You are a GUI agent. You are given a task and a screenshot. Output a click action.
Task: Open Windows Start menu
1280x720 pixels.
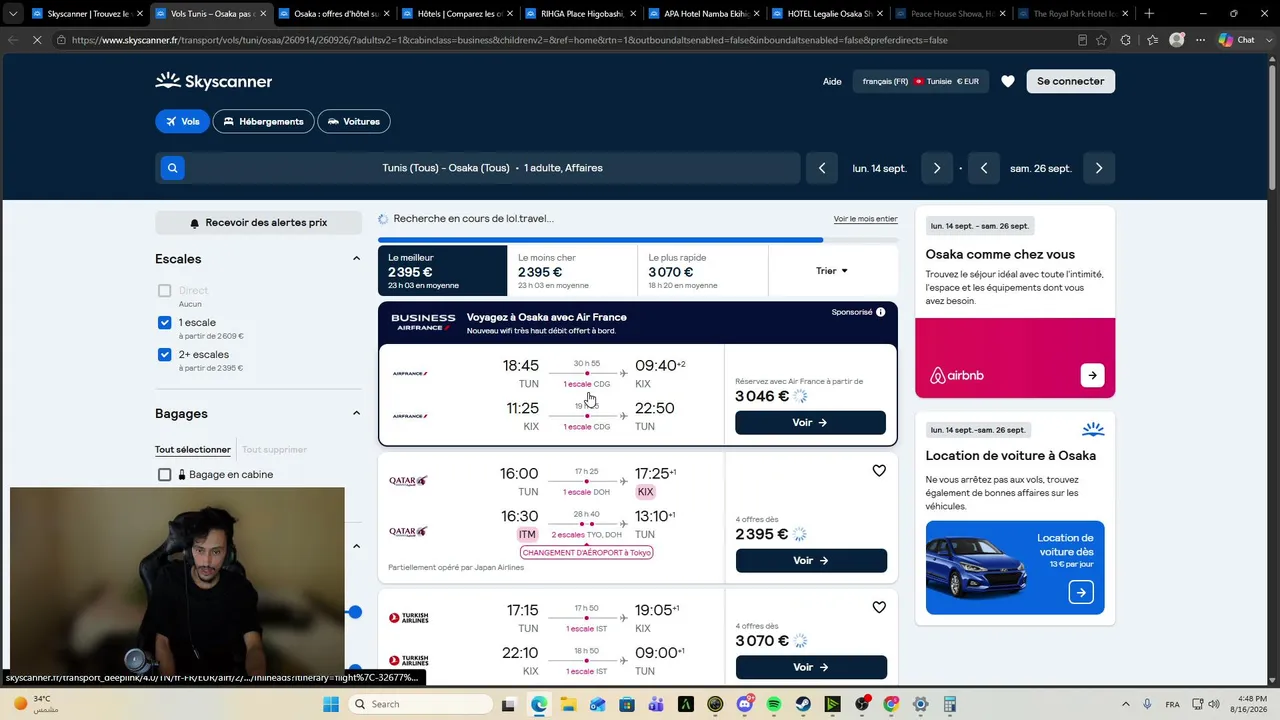coord(331,704)
